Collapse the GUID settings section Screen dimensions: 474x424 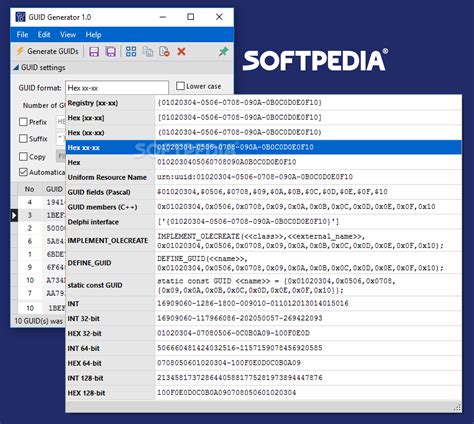pyautogui.click(x=16, y=68)
